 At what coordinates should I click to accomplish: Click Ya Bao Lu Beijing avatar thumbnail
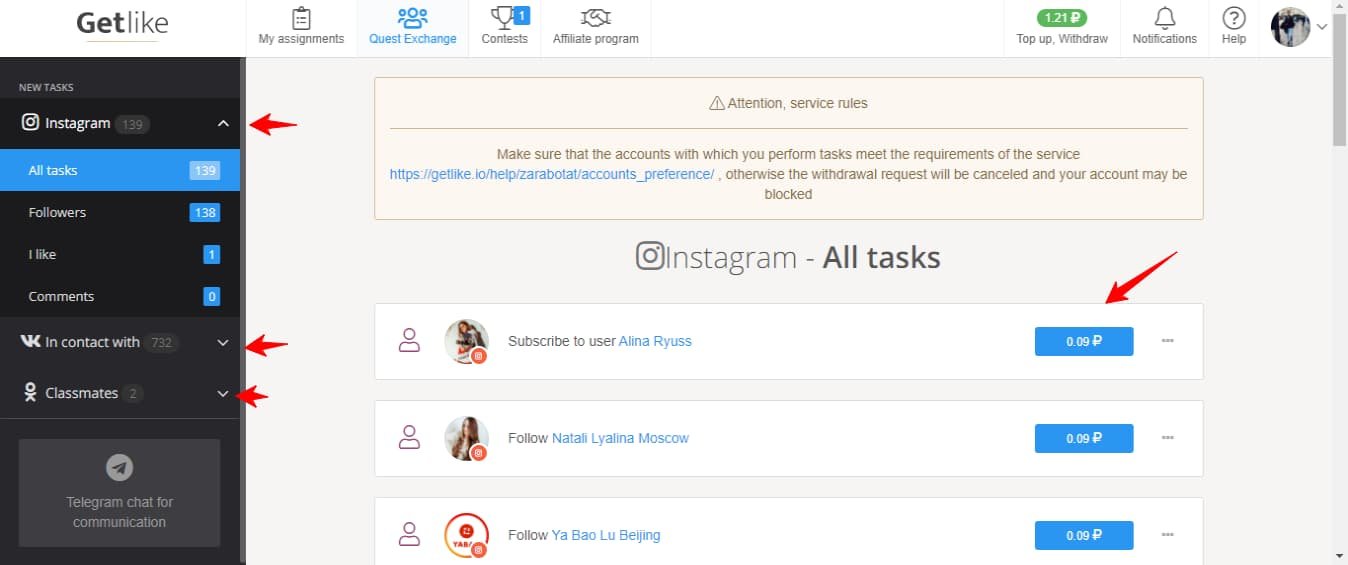tap(466, 535)
